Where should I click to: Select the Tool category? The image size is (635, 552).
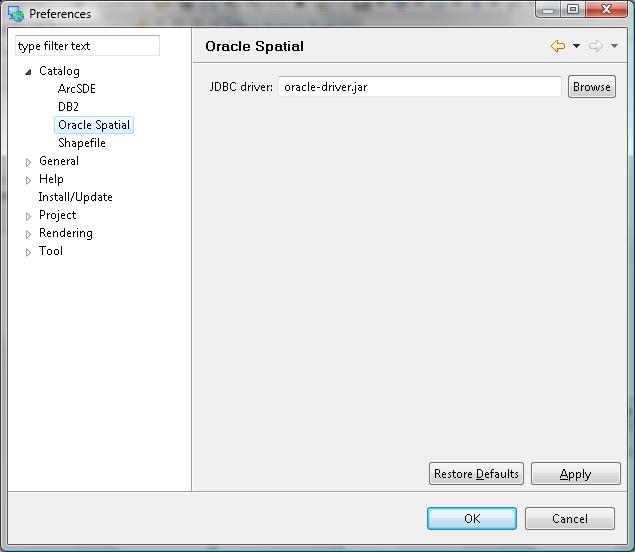pos(51,251)
